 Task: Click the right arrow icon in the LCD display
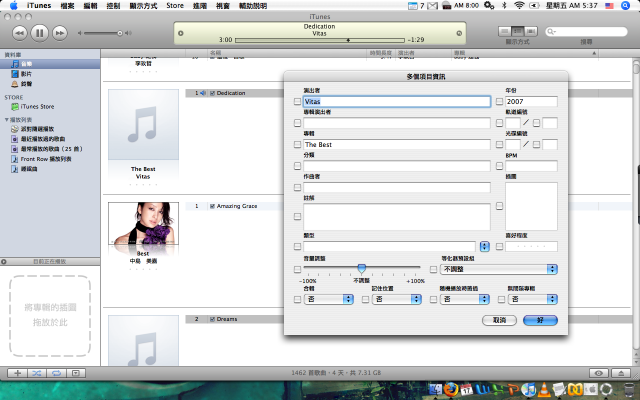pyautogui.click(x=459, y=33)
